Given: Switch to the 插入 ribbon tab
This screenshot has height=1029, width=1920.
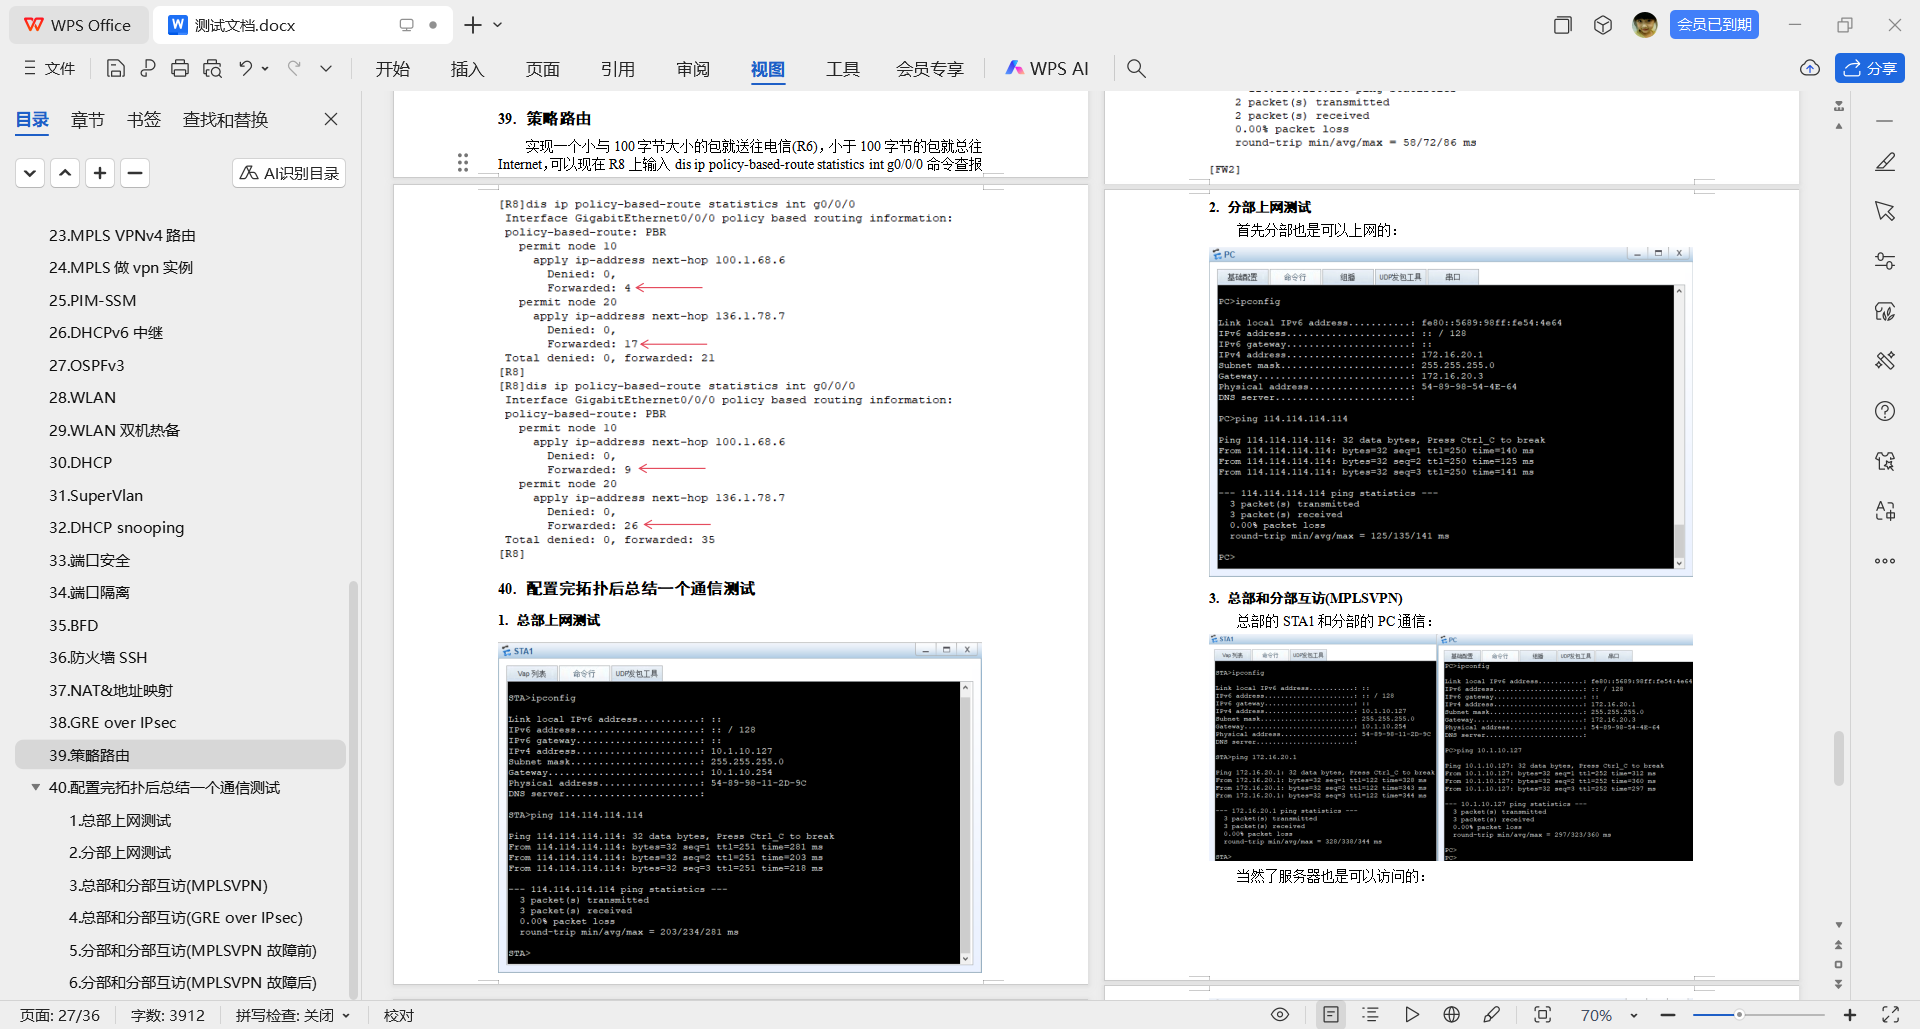Looking at the screenshot, I should point(467,68).
